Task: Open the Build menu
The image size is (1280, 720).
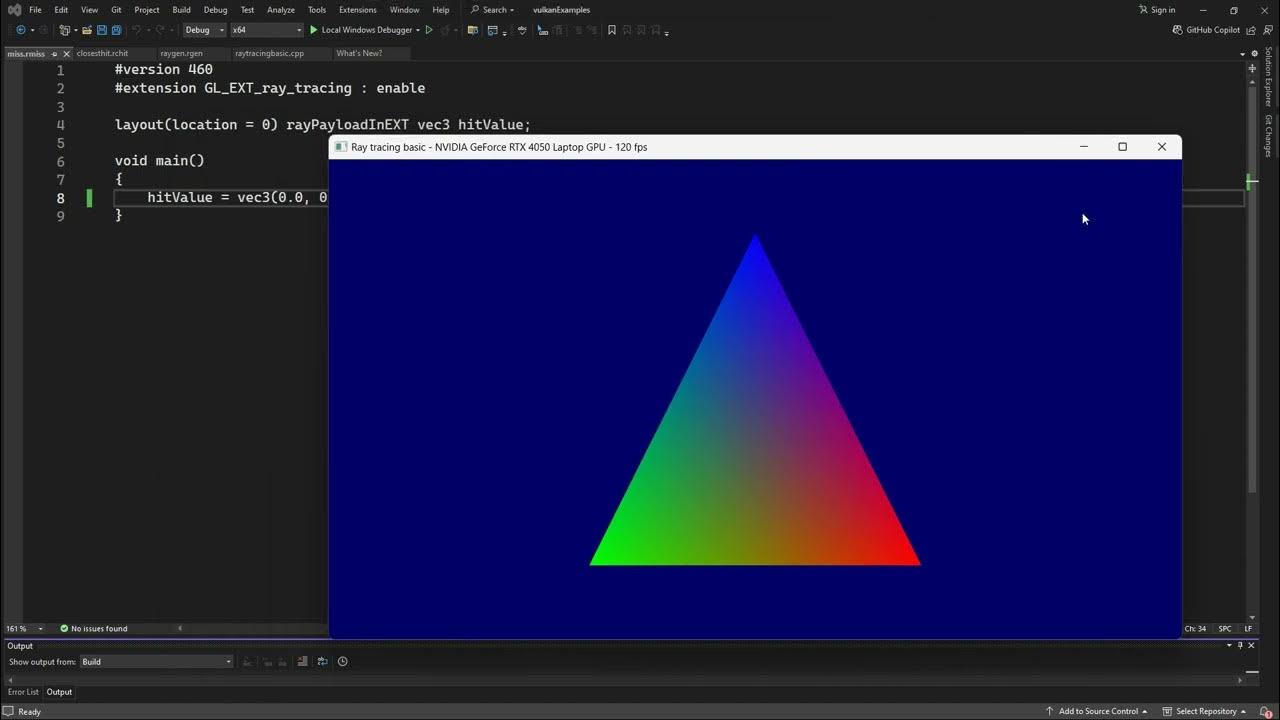Action: [180, 9]
